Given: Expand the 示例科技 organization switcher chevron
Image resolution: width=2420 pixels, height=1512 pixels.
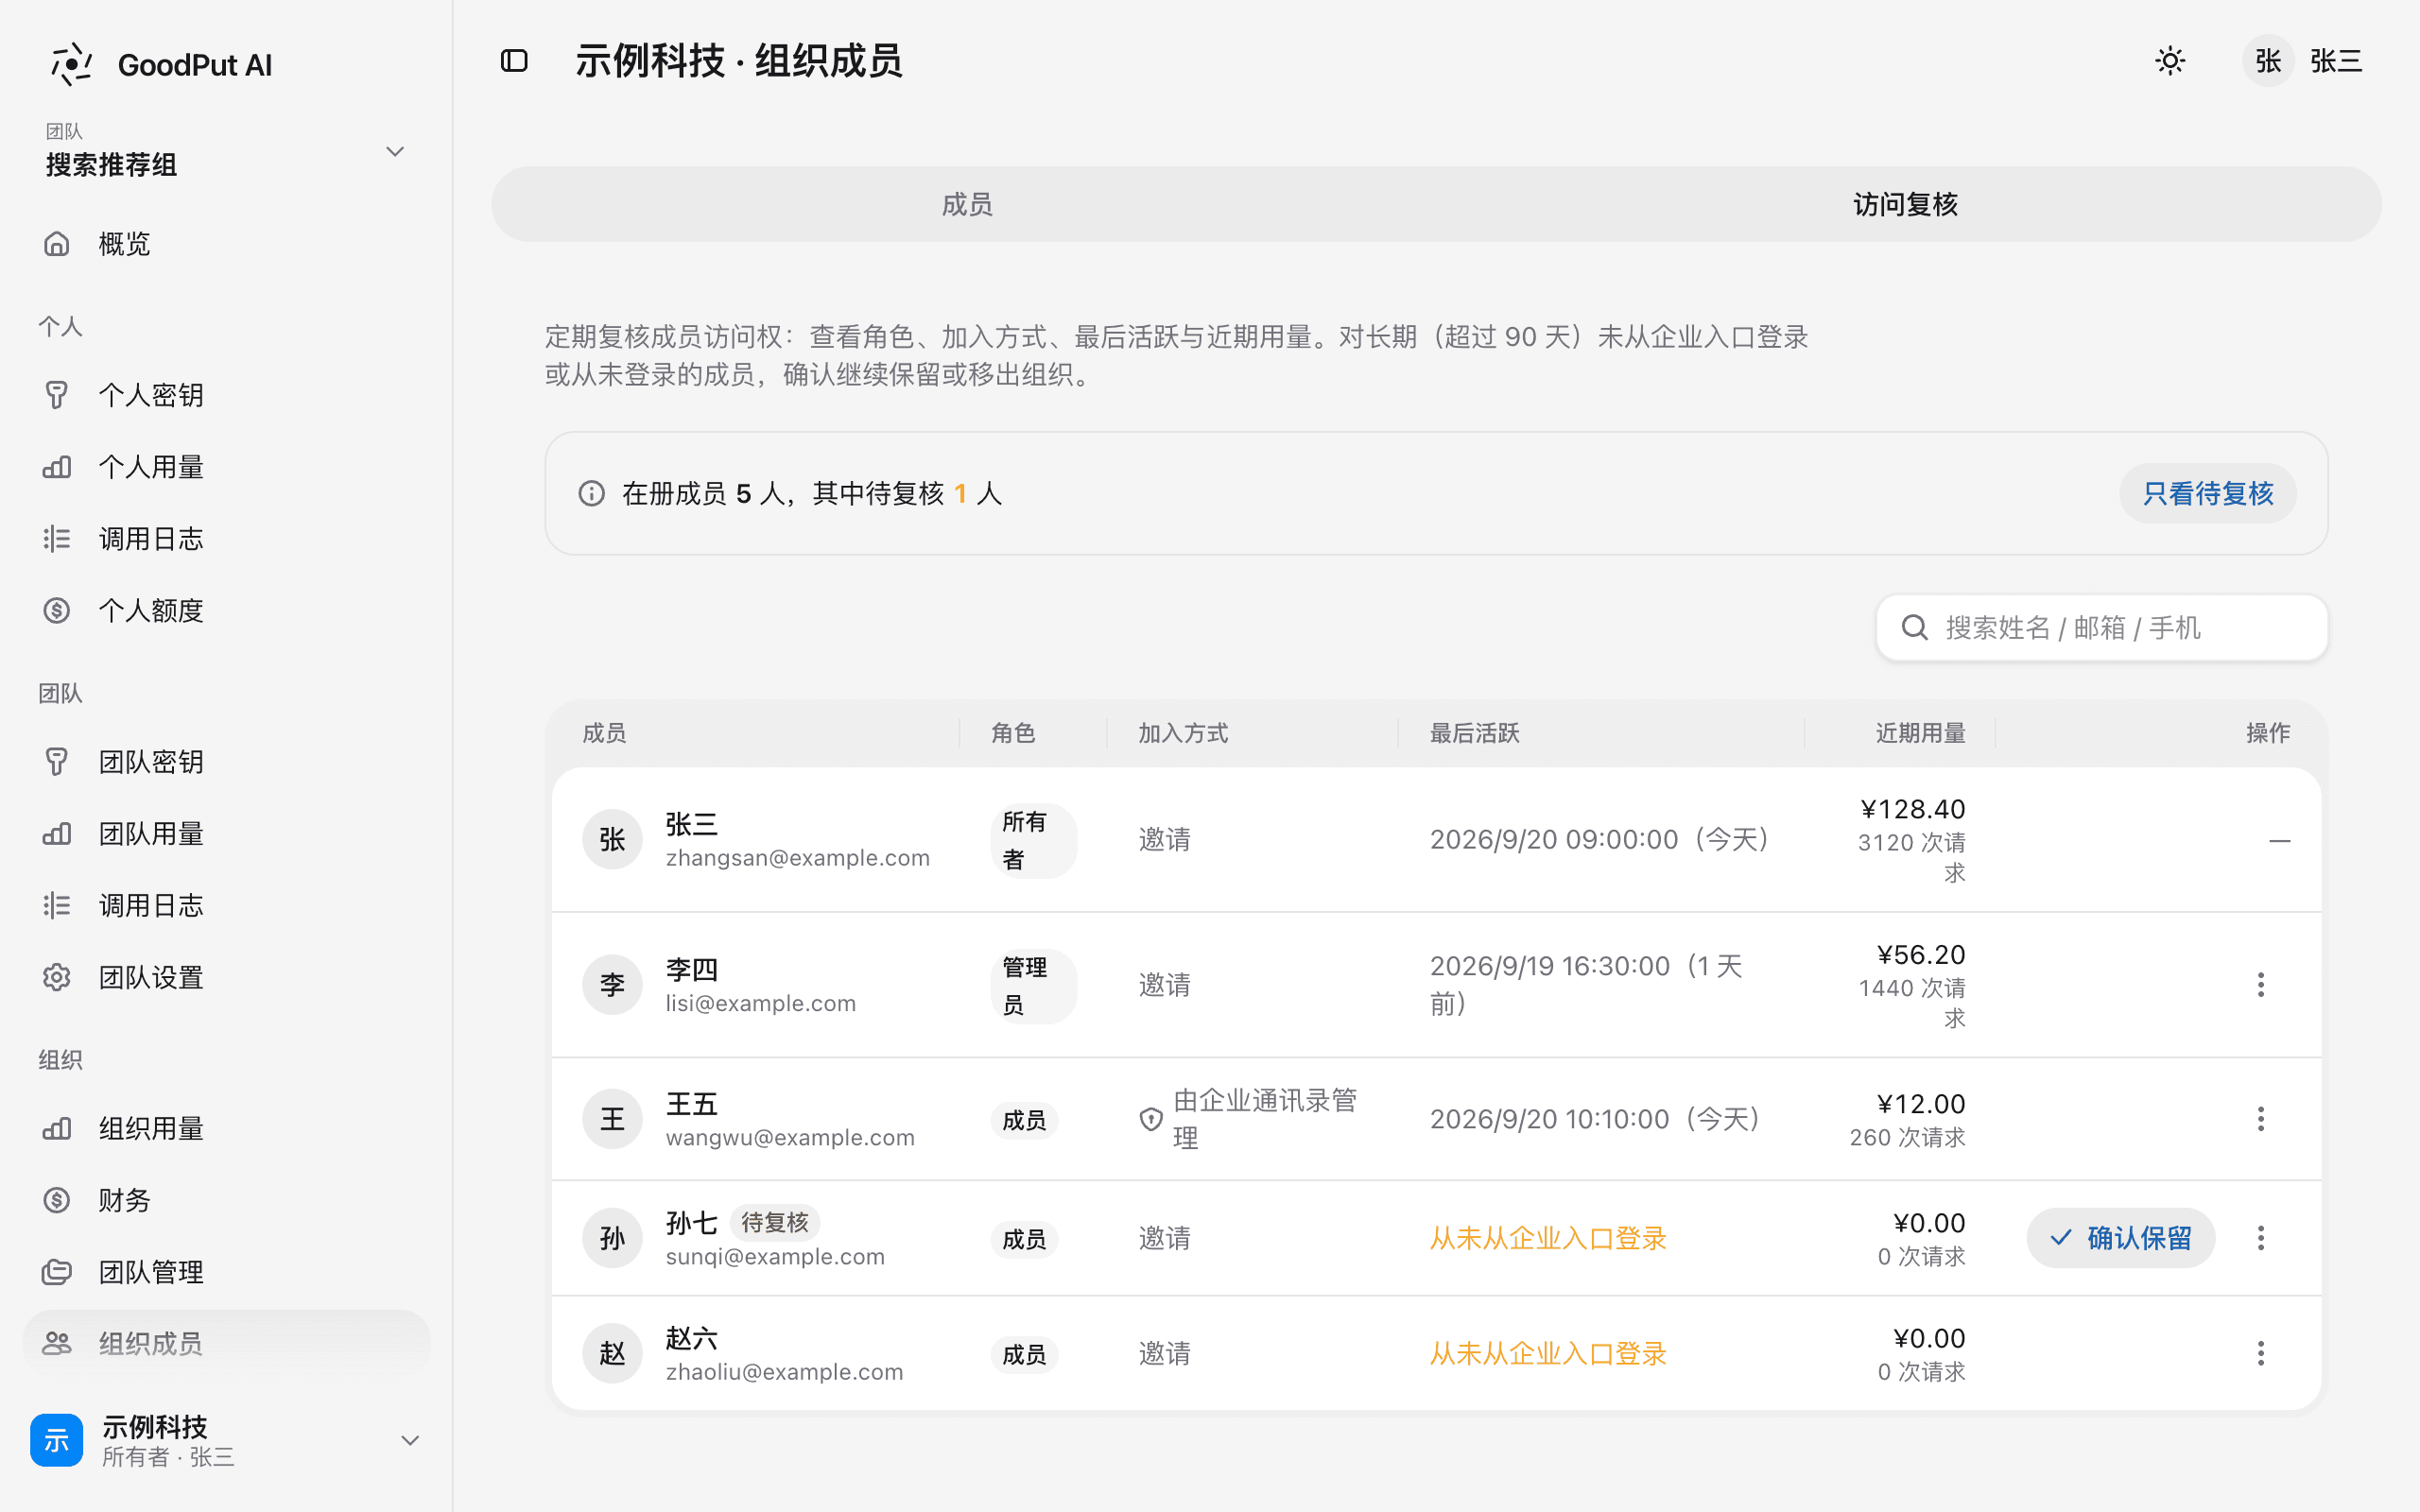Looking at the screenshot, I should 410,1441.
